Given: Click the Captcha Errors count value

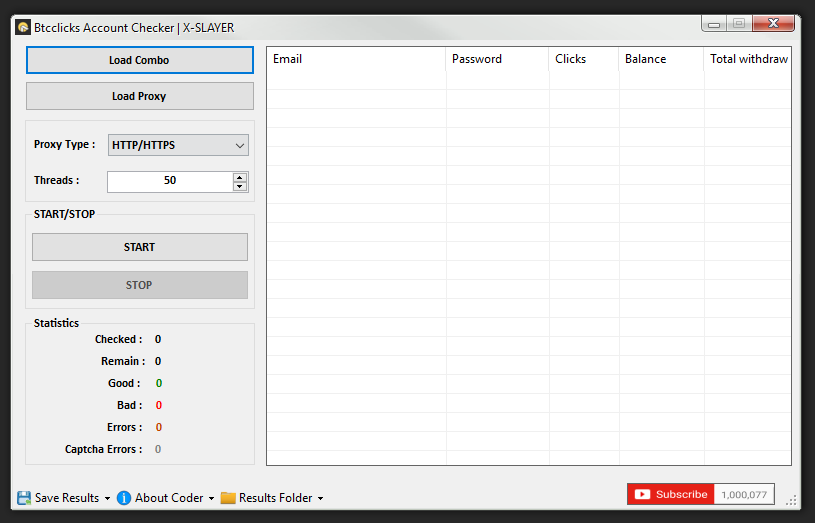Looking at the screenshot, I should (158, 449).
